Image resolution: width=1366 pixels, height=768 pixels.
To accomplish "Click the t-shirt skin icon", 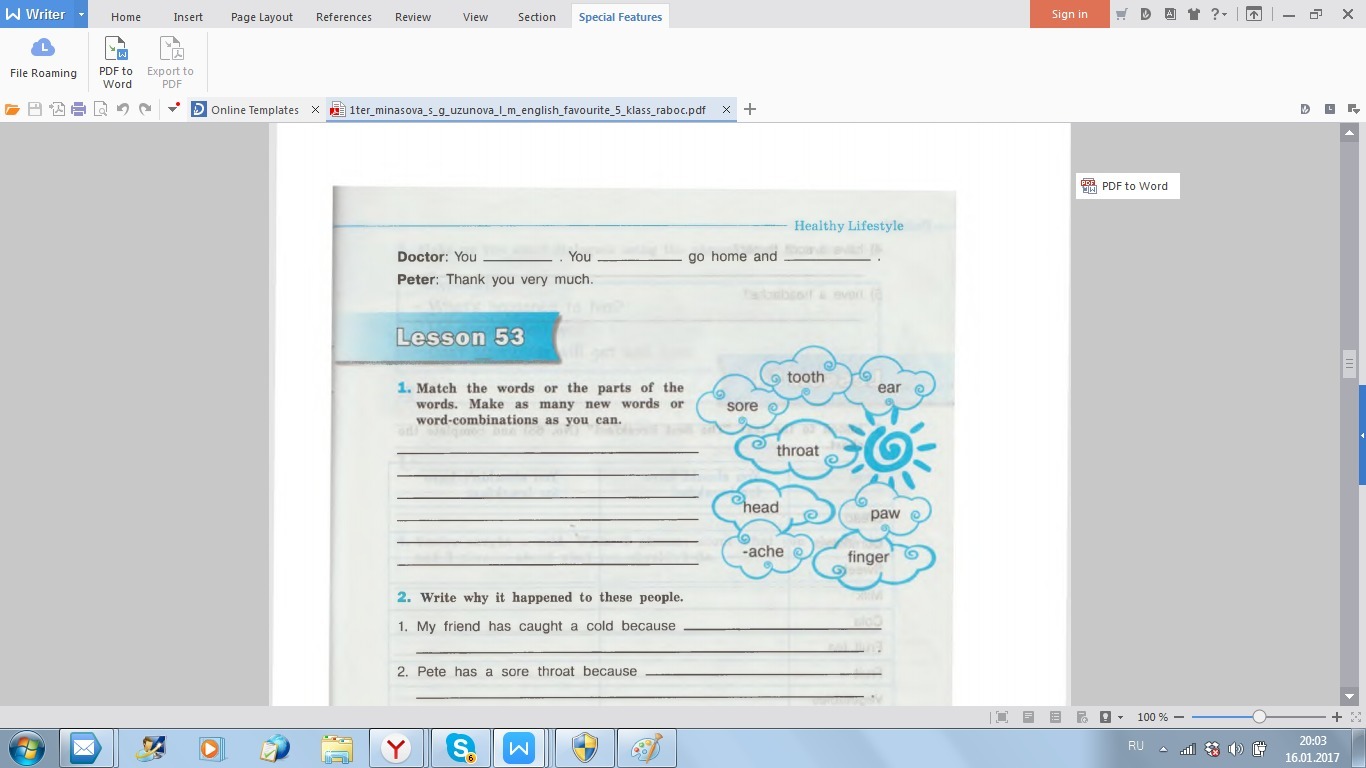I will (1194, 14).
